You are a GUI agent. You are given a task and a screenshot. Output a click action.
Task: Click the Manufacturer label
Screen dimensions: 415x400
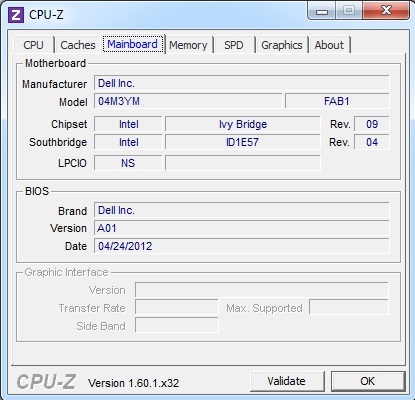pos(54,84)
